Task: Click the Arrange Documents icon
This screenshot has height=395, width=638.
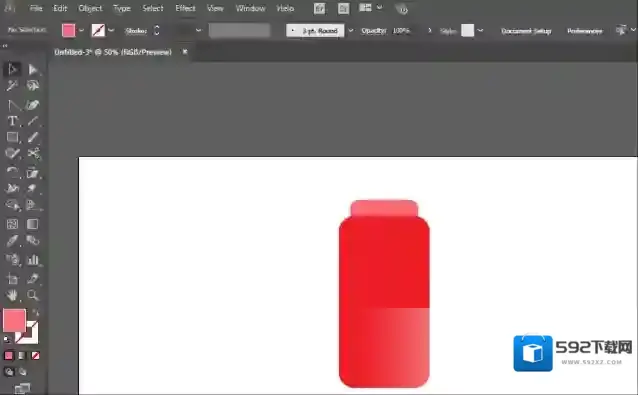Action: [365, 8]
